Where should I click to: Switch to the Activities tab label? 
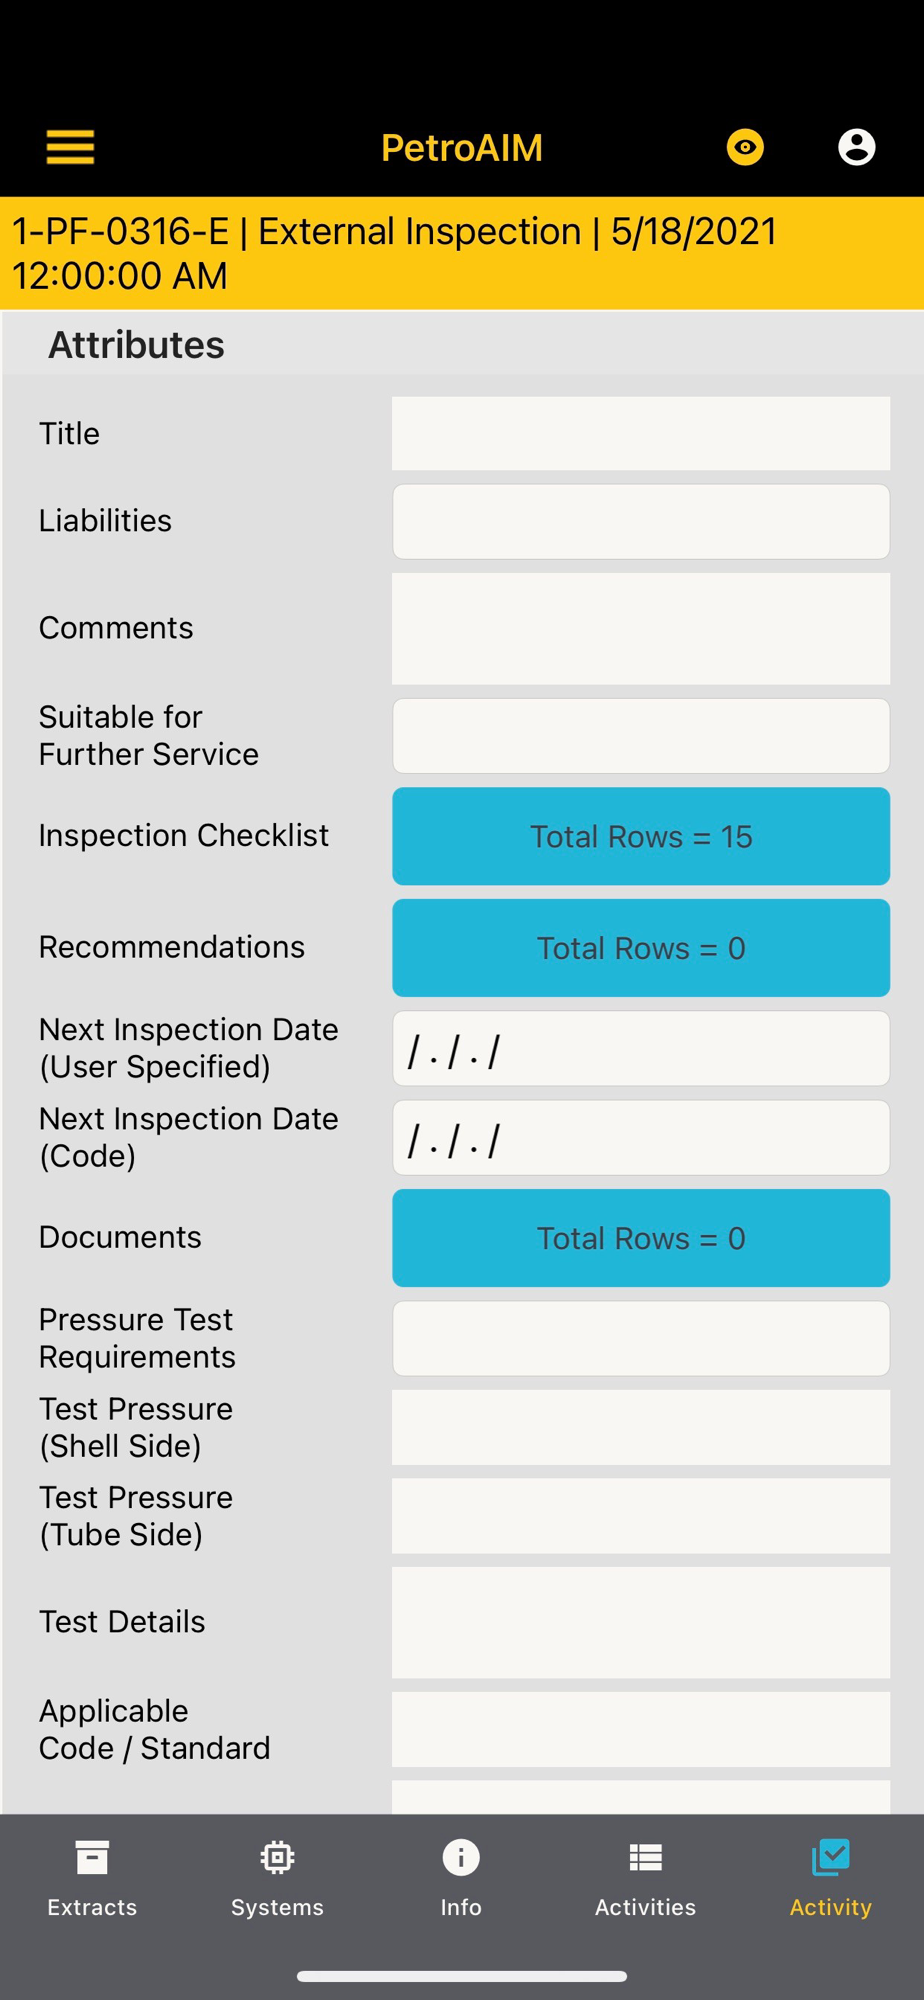645,1907
